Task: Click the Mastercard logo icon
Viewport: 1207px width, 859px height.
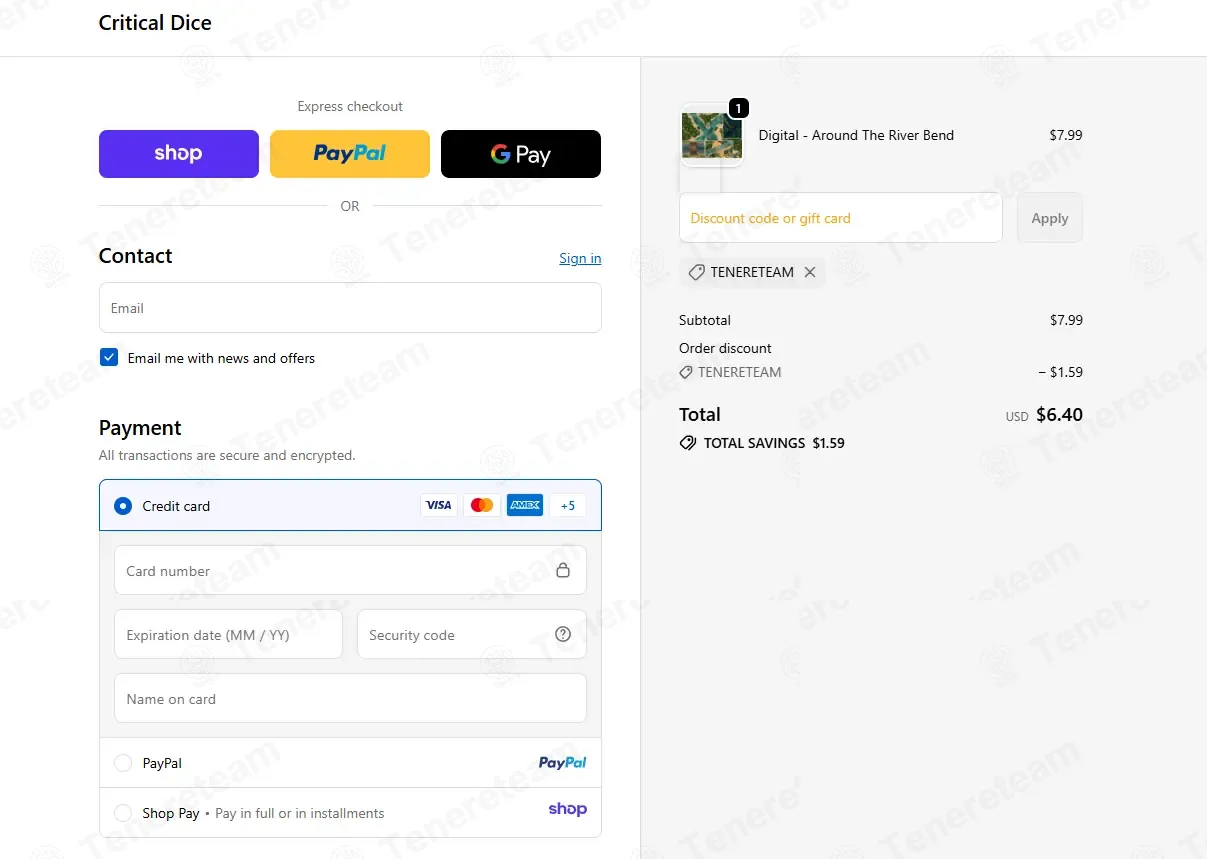Action: pos(482,505)
